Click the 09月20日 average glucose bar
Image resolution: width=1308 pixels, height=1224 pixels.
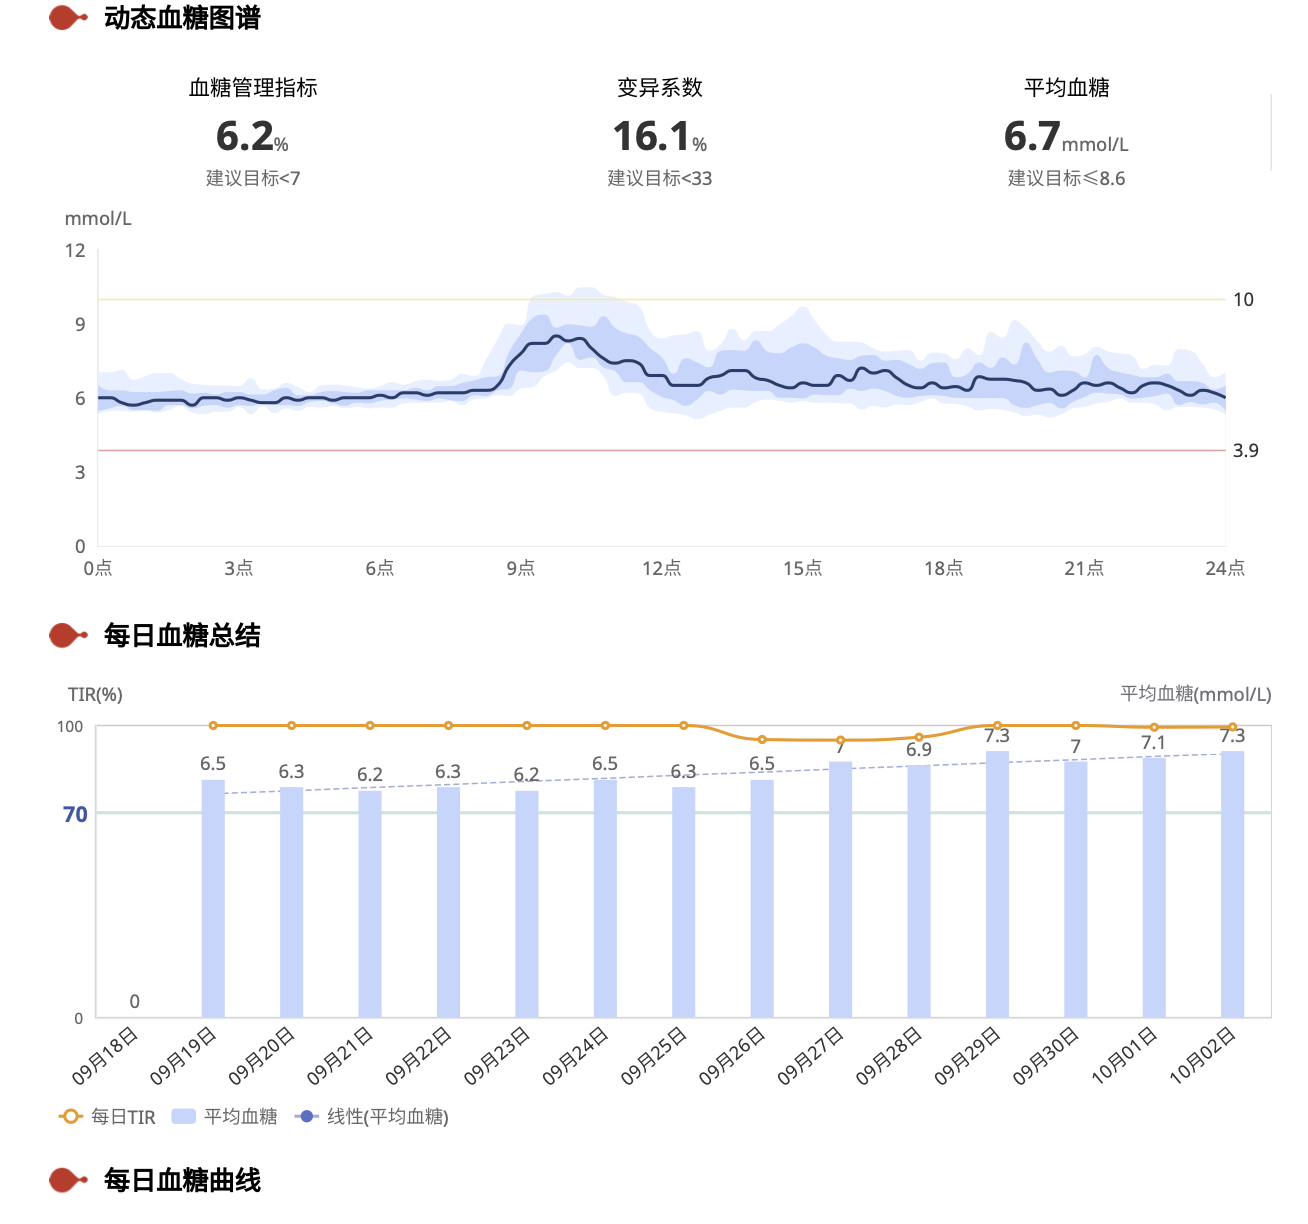(291, 902)
